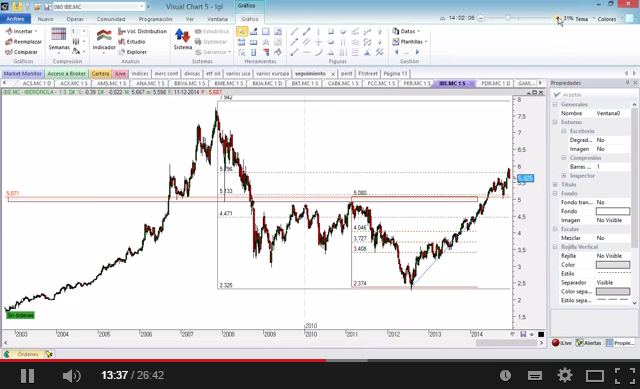
Task: Select the red funnel tool in Herramientas
Action: tap(266, 52)
